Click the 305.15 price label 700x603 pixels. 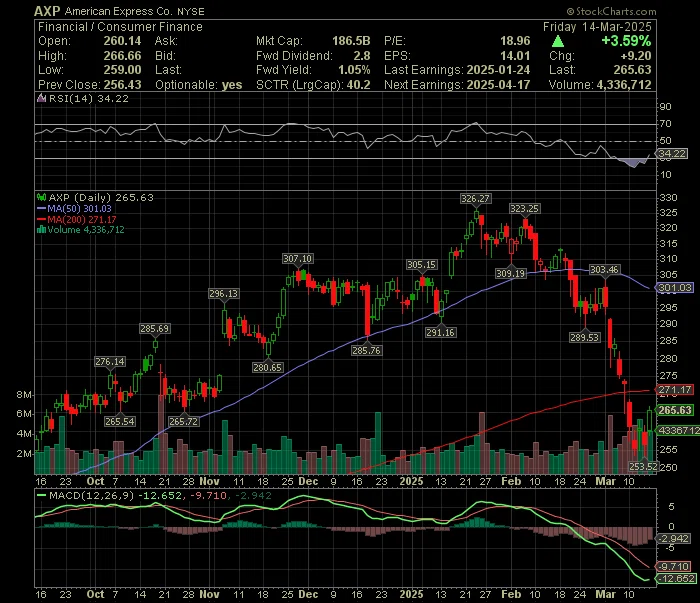point(421,265)
